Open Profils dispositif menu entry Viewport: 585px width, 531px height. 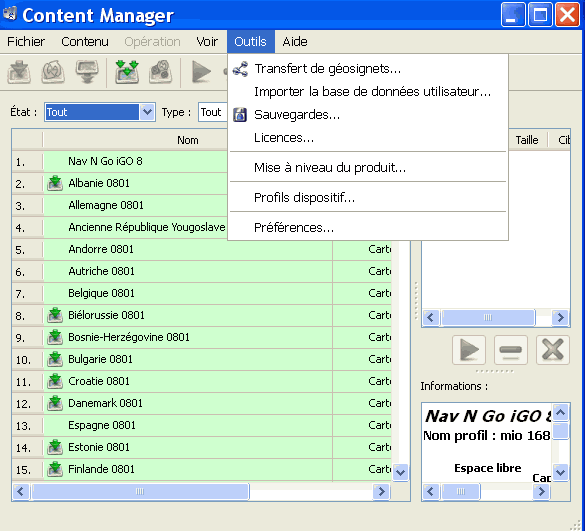pyautogui.click(x=368, y=197)
